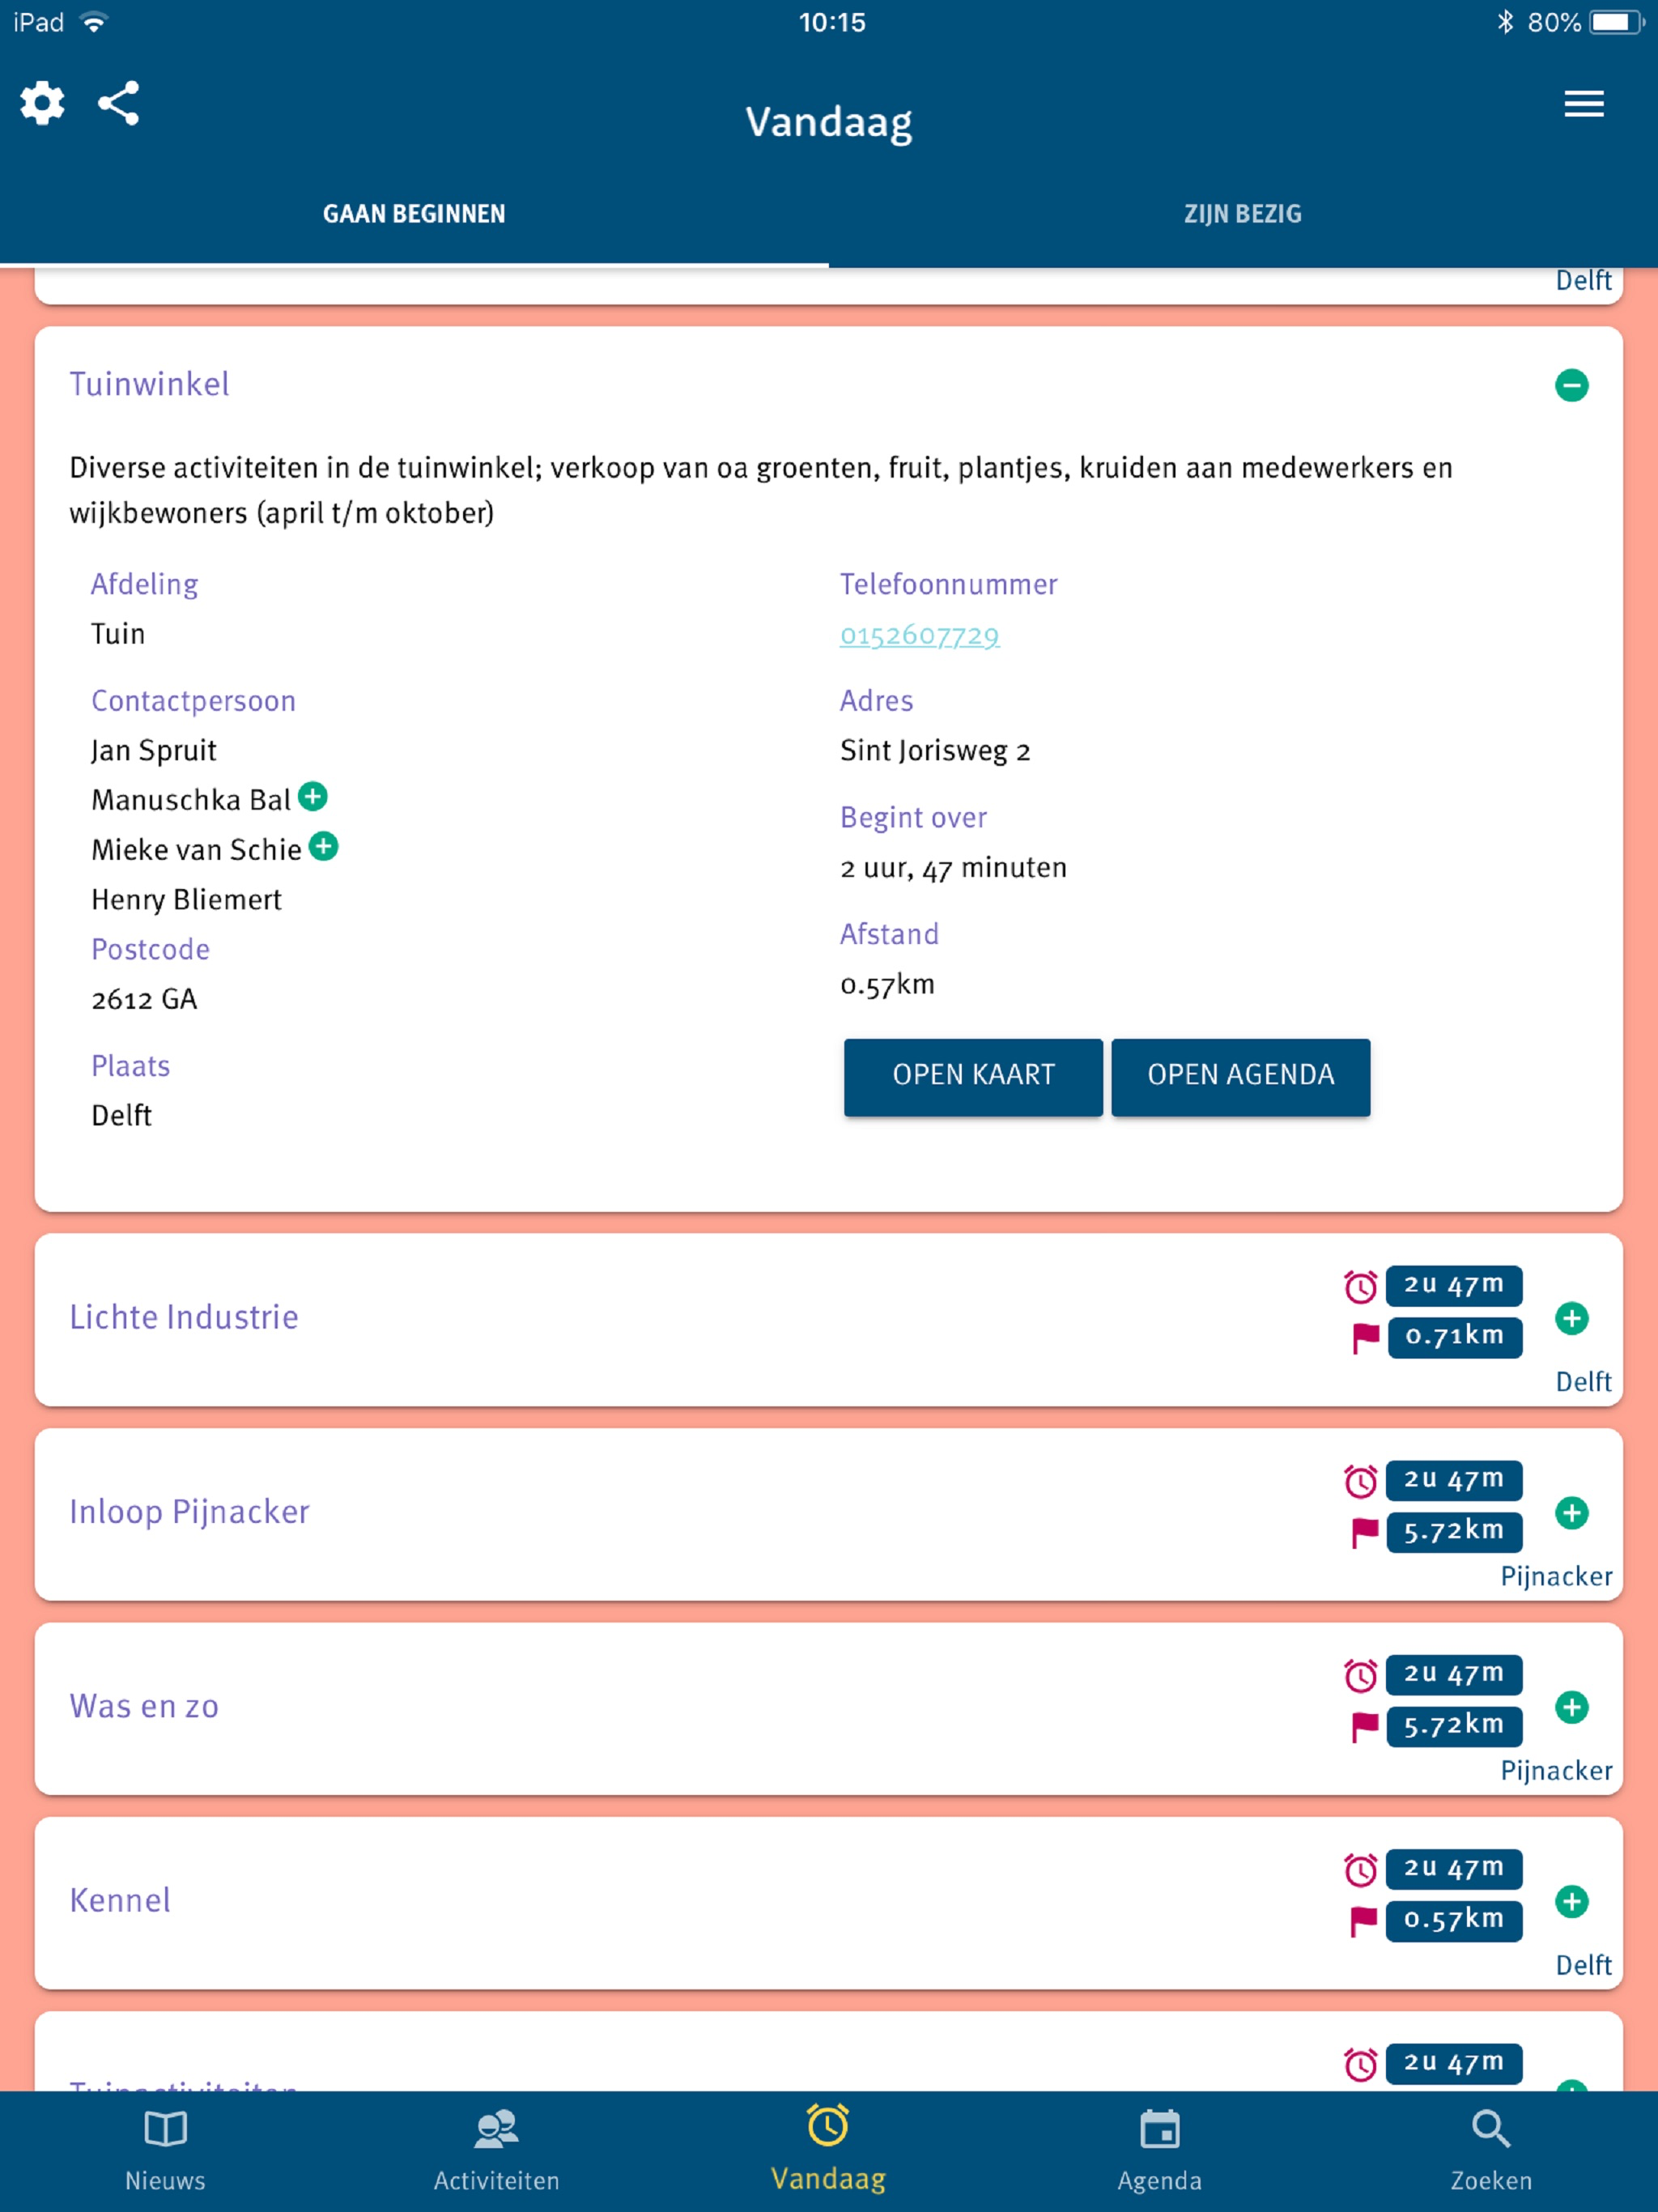
Task: Select the Gaan Beginnen tab
Action: [x=414, y=214]
